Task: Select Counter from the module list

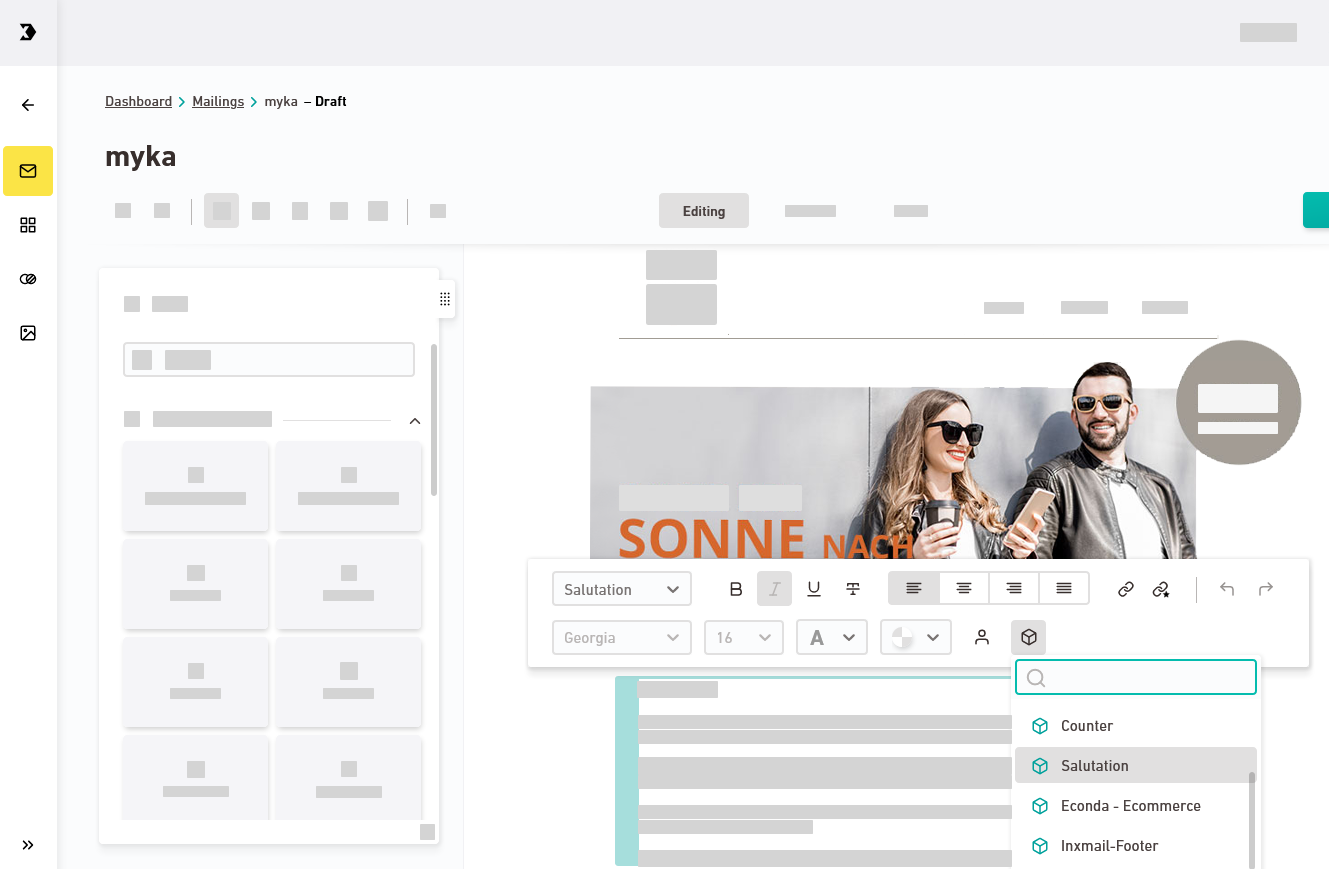Action: 1086,726
